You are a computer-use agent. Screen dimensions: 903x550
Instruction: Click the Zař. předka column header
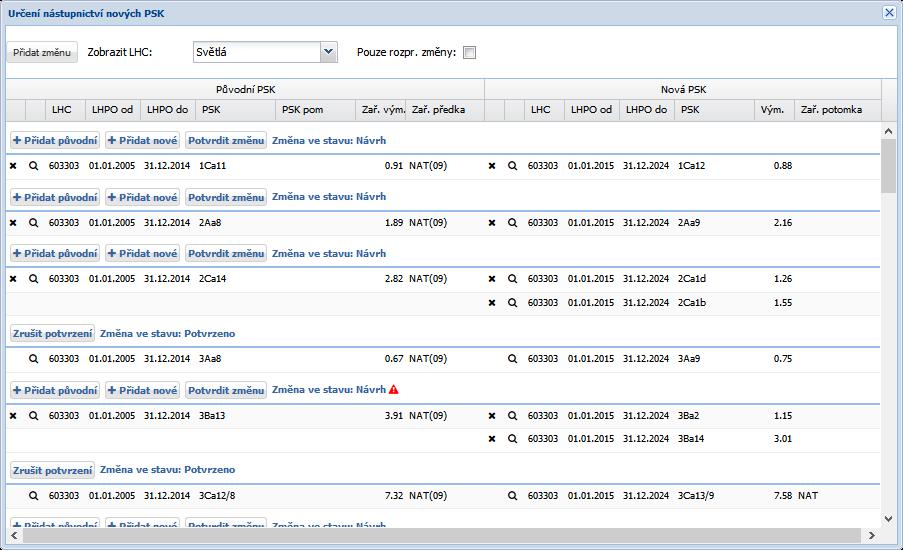point(445,110)
